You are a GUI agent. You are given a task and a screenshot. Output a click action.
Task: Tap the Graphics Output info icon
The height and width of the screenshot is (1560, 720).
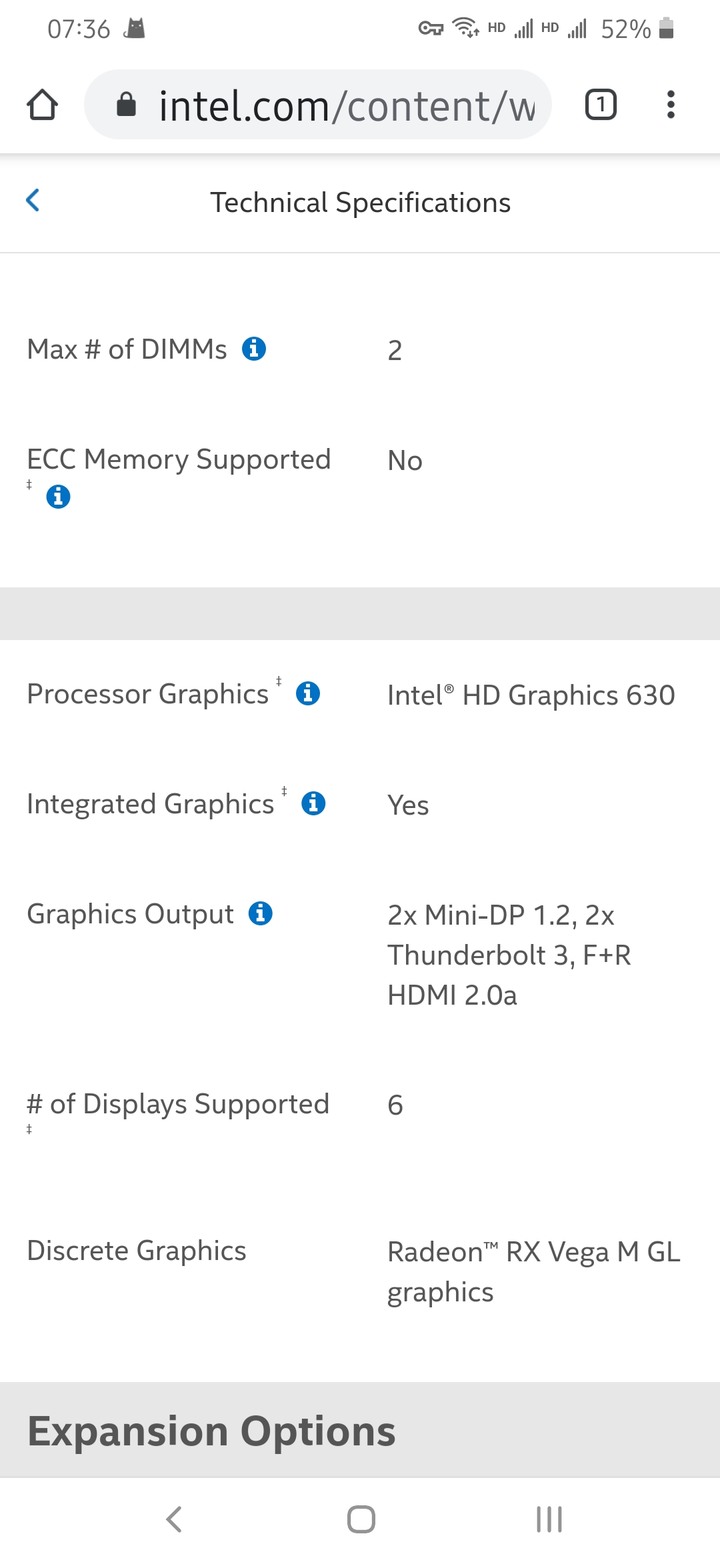(x=260, y=913)
